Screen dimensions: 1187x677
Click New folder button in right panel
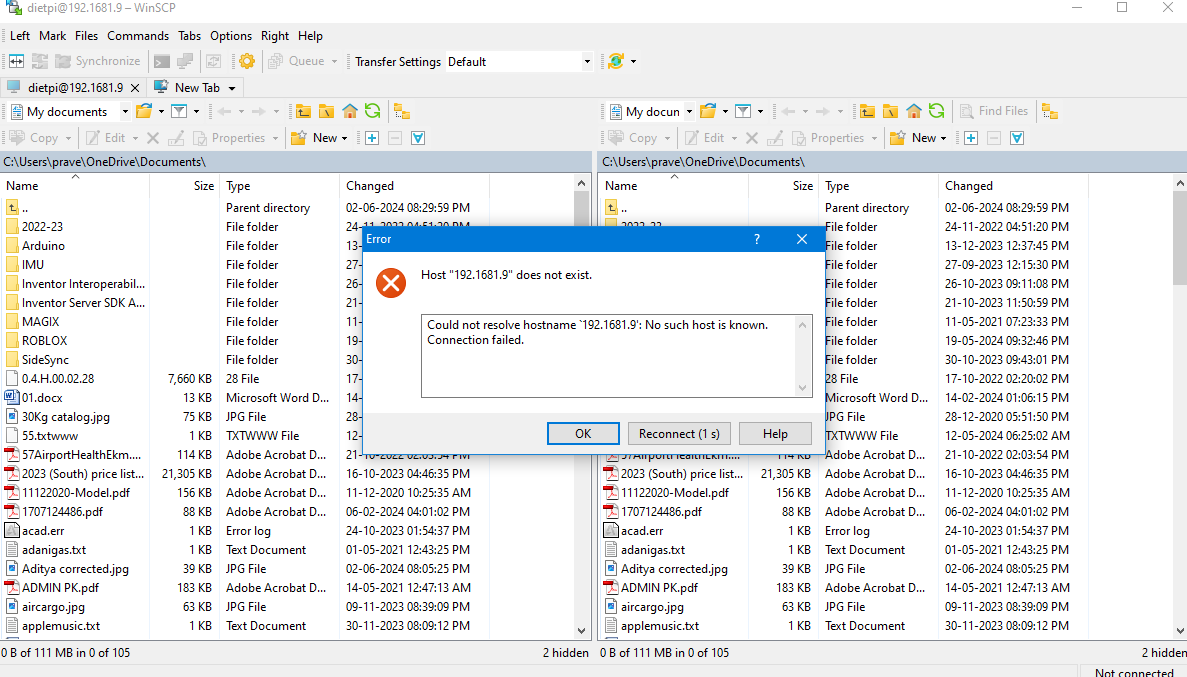coord(917,138)
